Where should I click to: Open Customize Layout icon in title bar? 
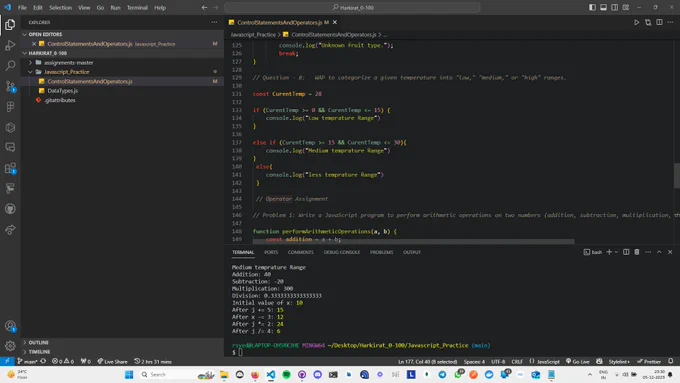point(626,7)
